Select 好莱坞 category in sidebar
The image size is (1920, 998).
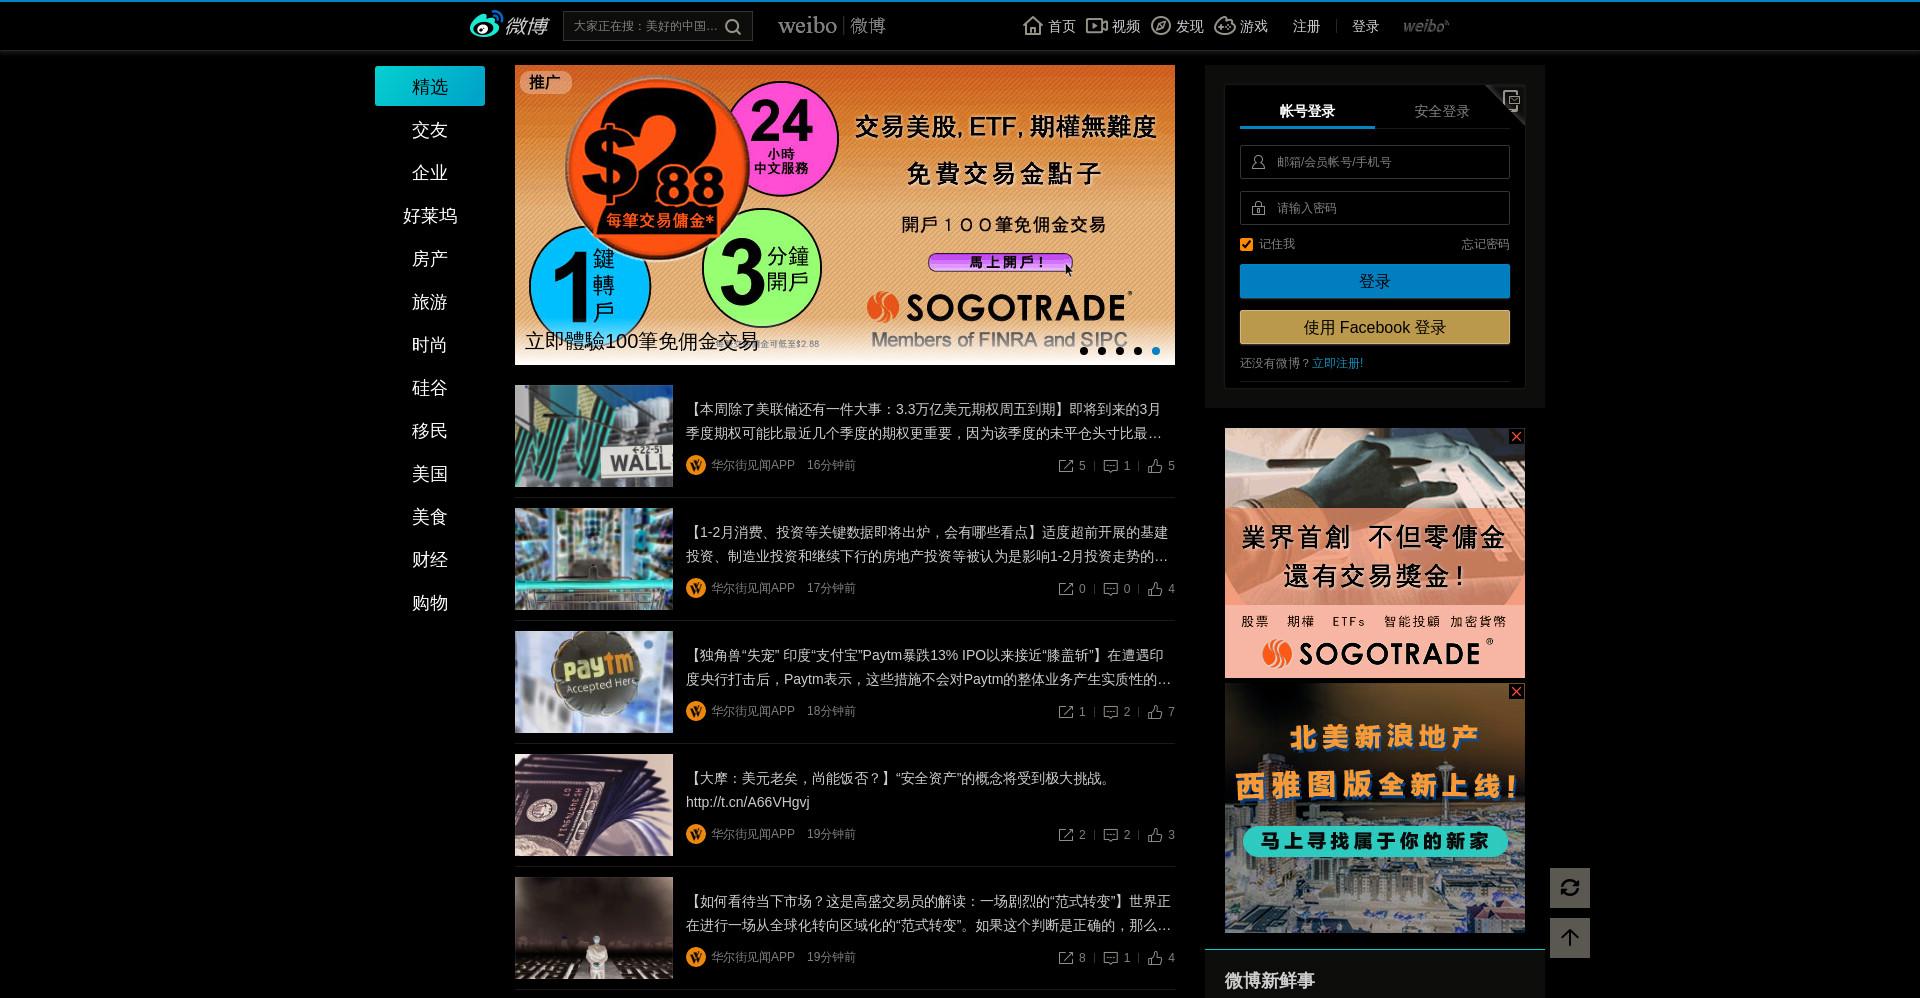tap(430, 216)
